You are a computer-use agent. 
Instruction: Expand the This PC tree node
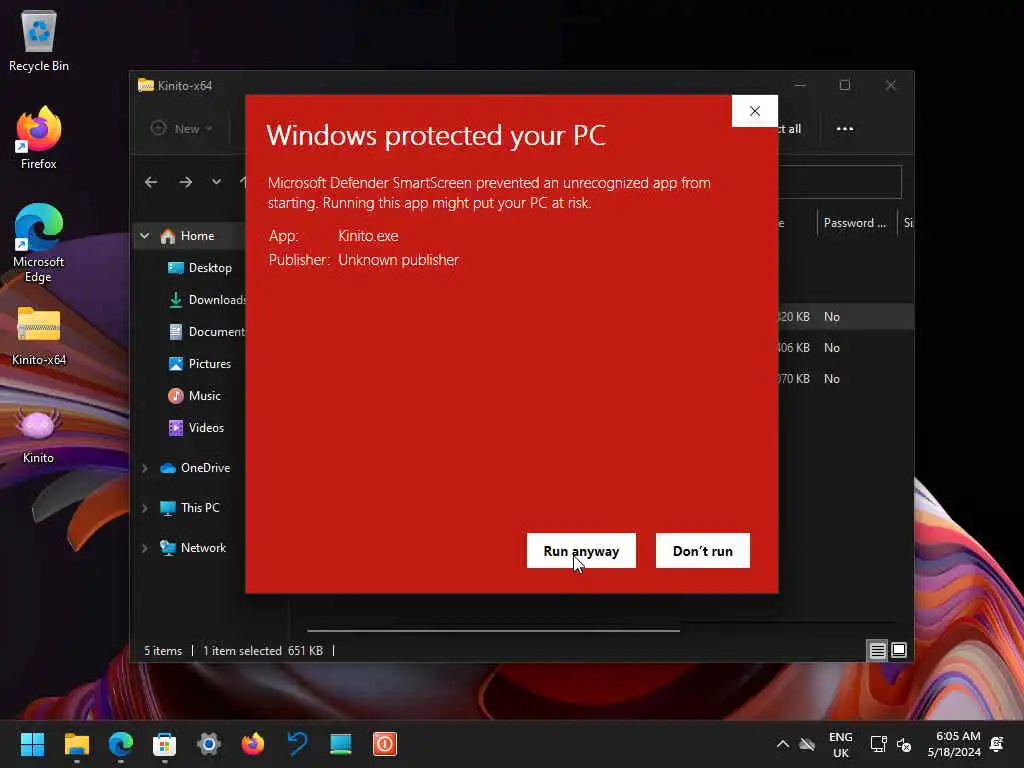coord(144,507)
